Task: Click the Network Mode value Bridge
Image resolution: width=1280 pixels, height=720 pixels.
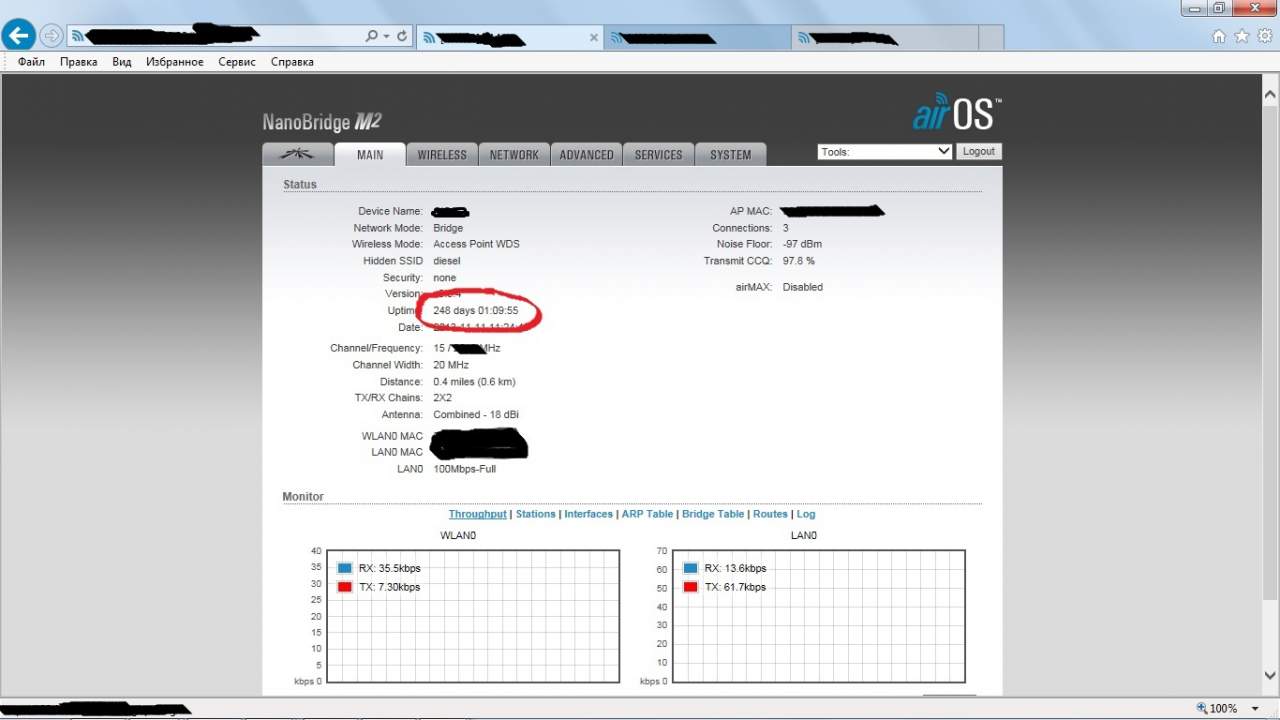Action: (448, 228)
